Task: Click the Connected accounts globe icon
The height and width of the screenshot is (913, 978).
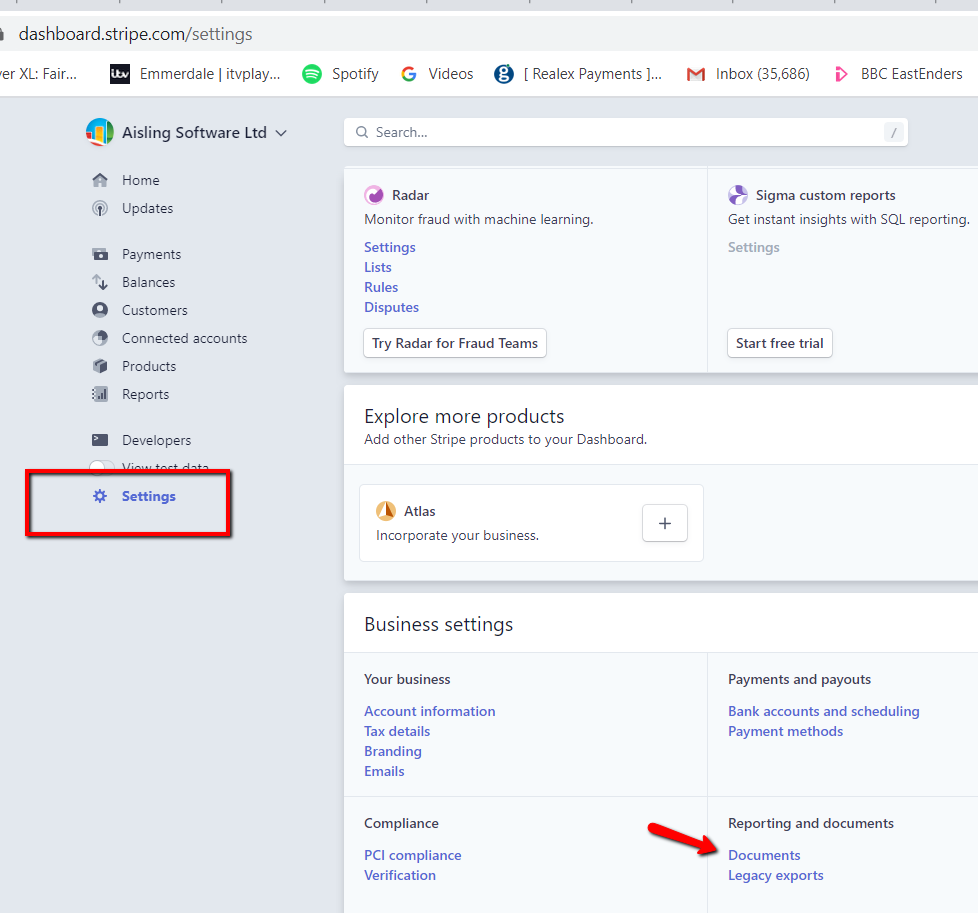Action: point(100,339)
